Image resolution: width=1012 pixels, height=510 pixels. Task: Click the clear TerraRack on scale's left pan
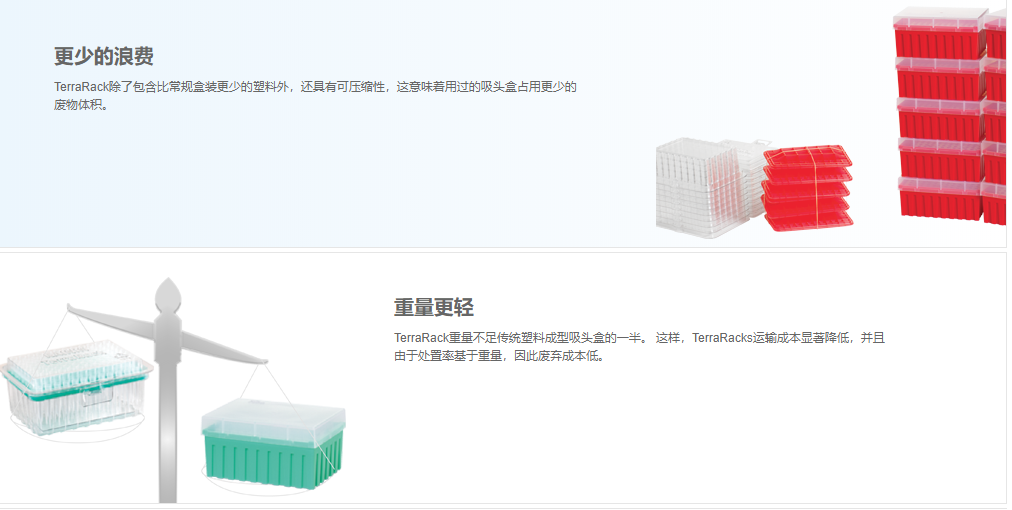click(77, 387)
